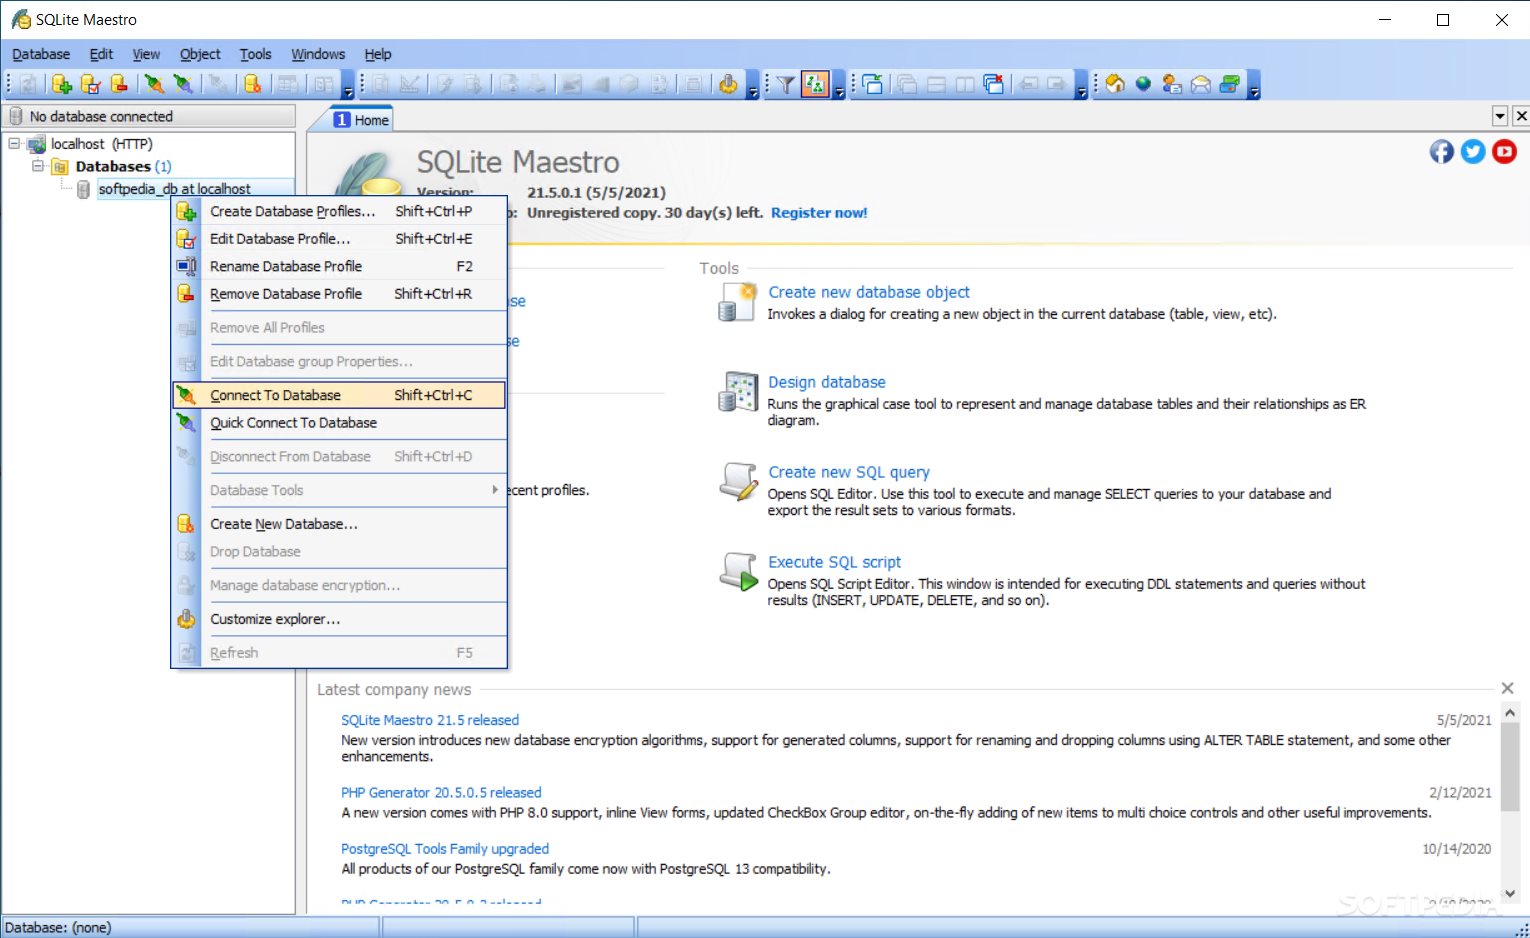This screenshot has height=938, width=1530.
Task: Select Rename Database Profile menu entry
Action: coord(339,266)
